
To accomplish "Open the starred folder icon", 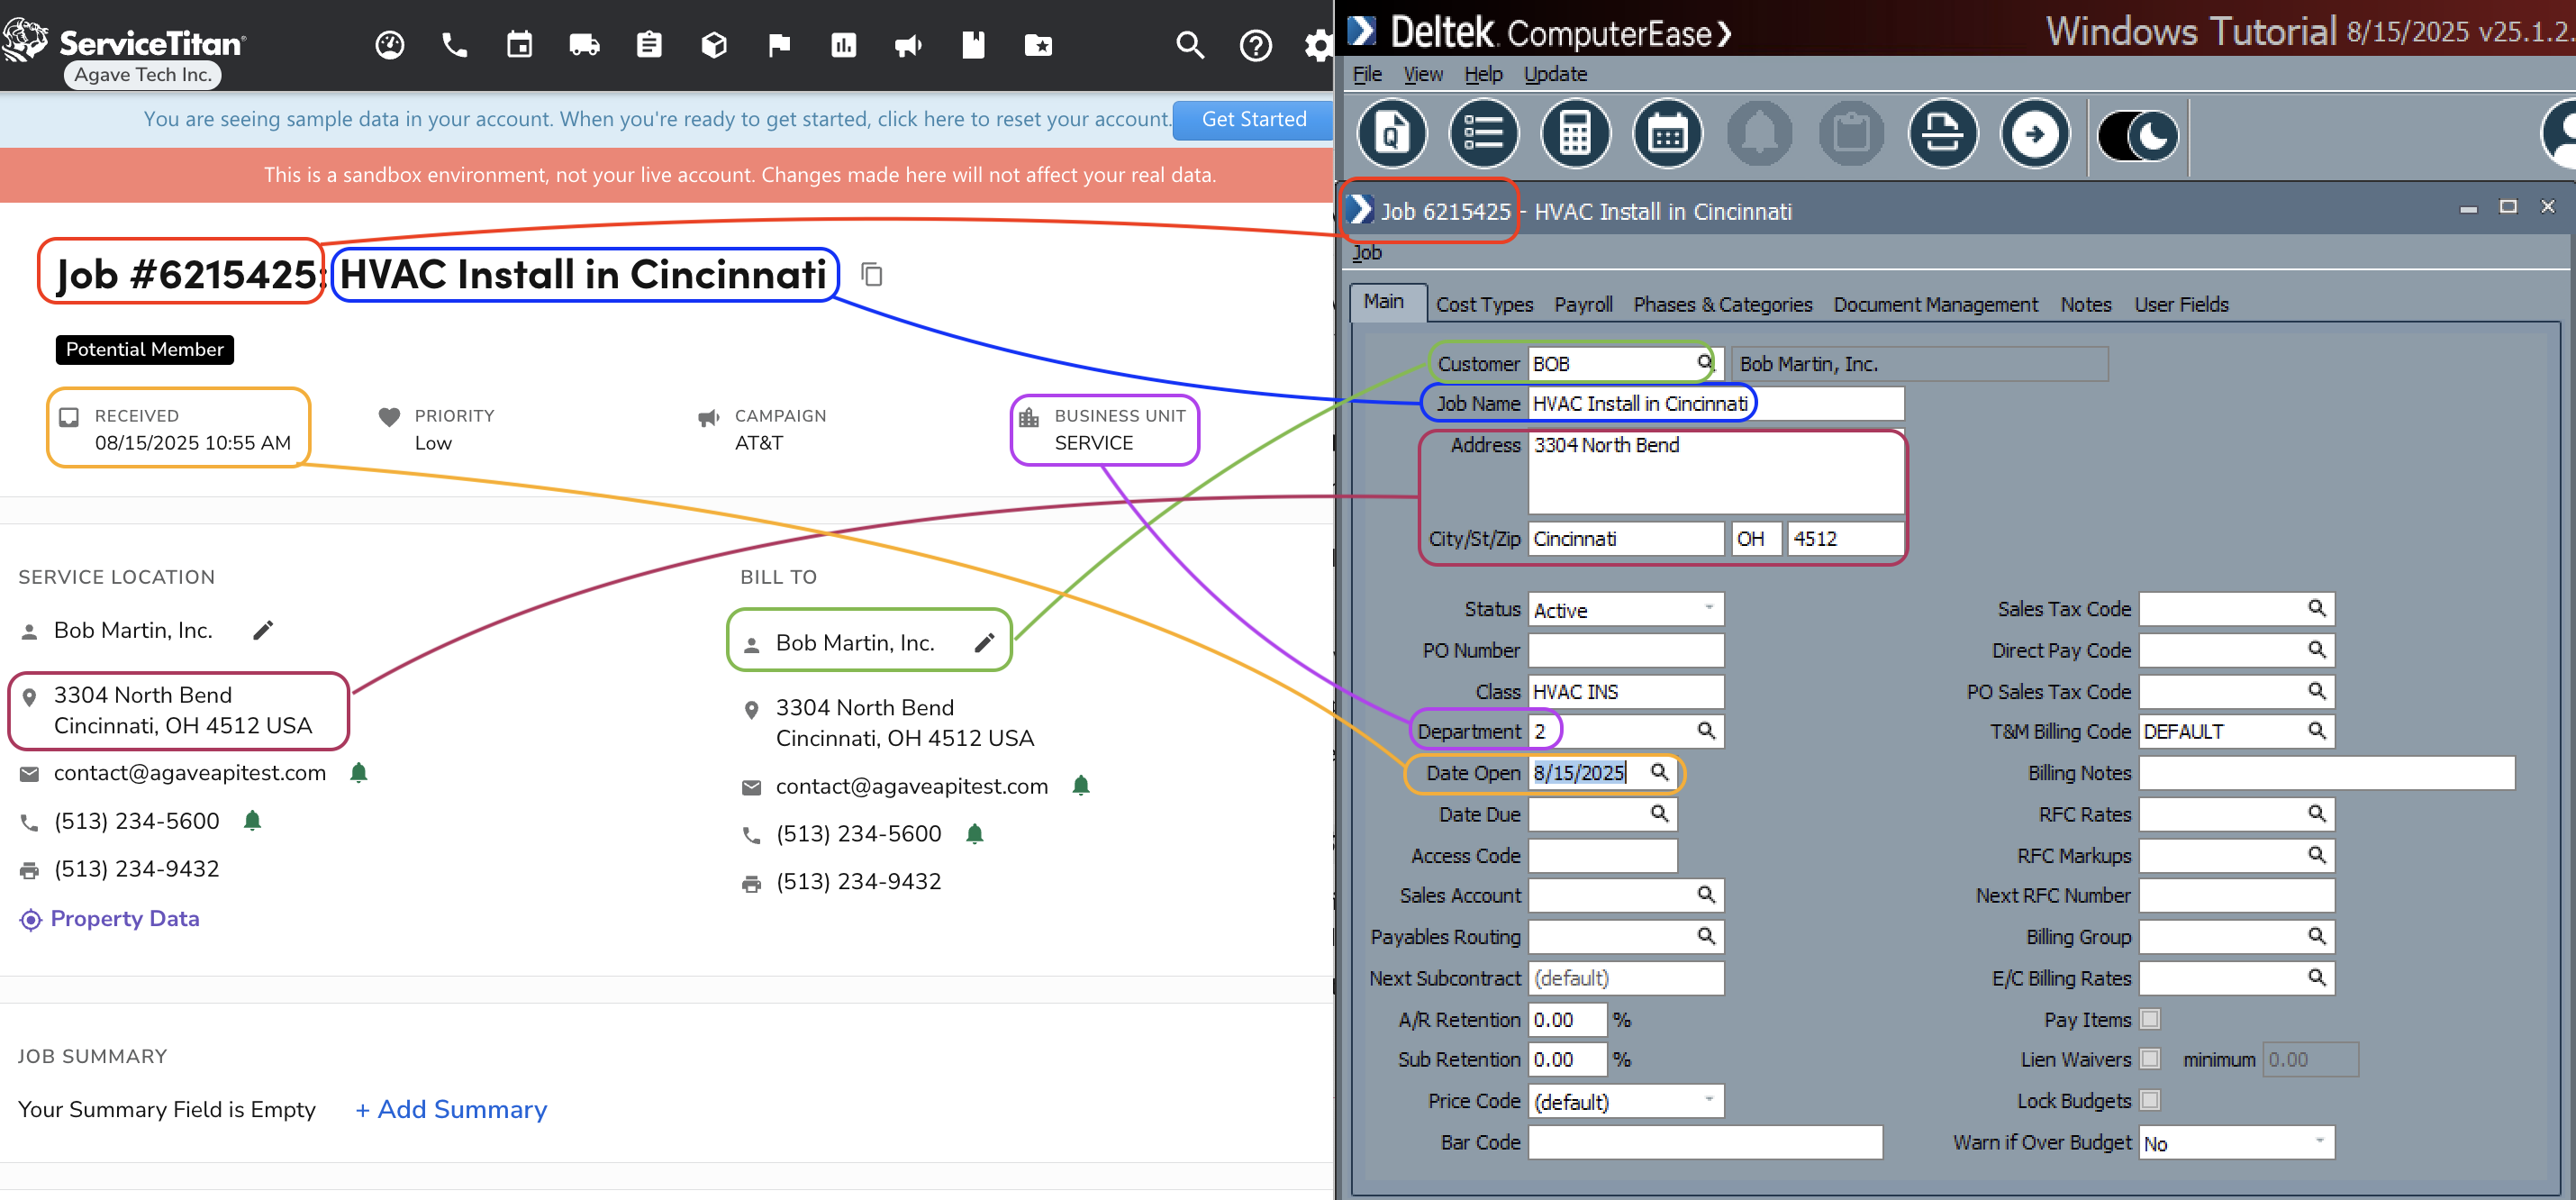I will (x=1038, y=45).
